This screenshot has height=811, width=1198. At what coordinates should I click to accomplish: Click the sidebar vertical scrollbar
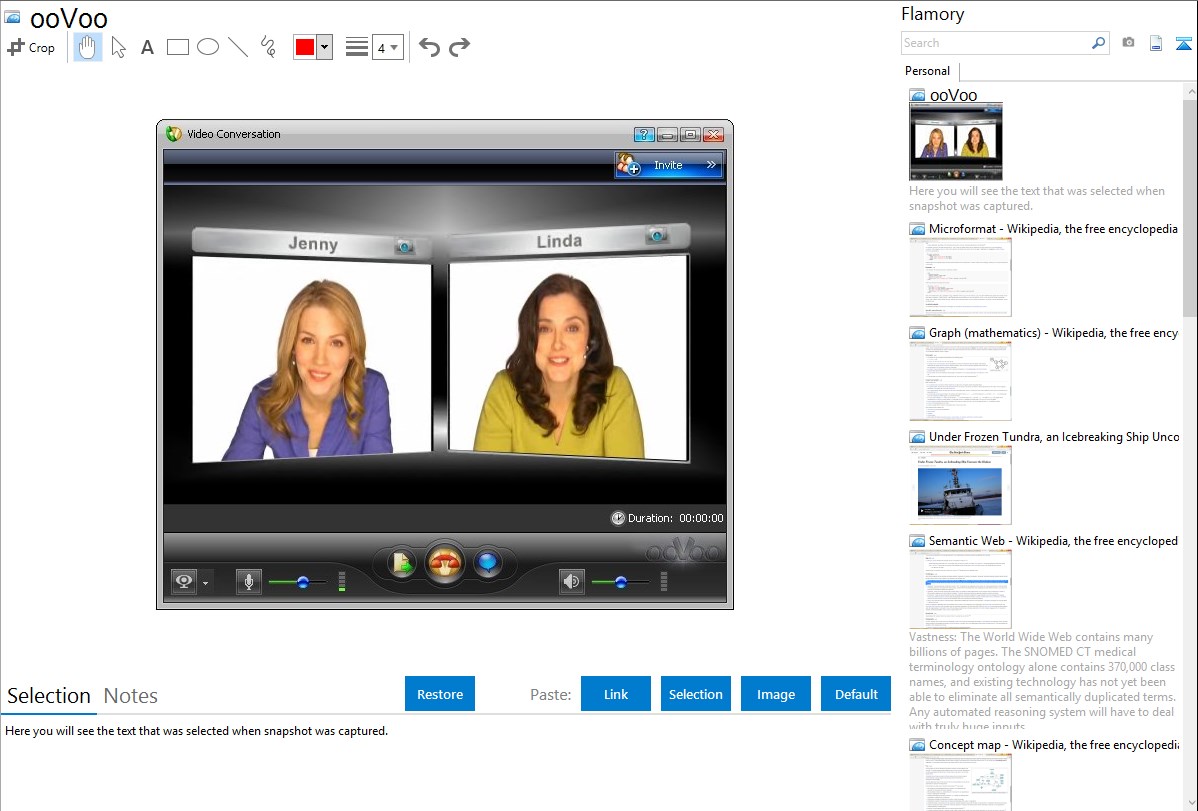(1190, 206)
